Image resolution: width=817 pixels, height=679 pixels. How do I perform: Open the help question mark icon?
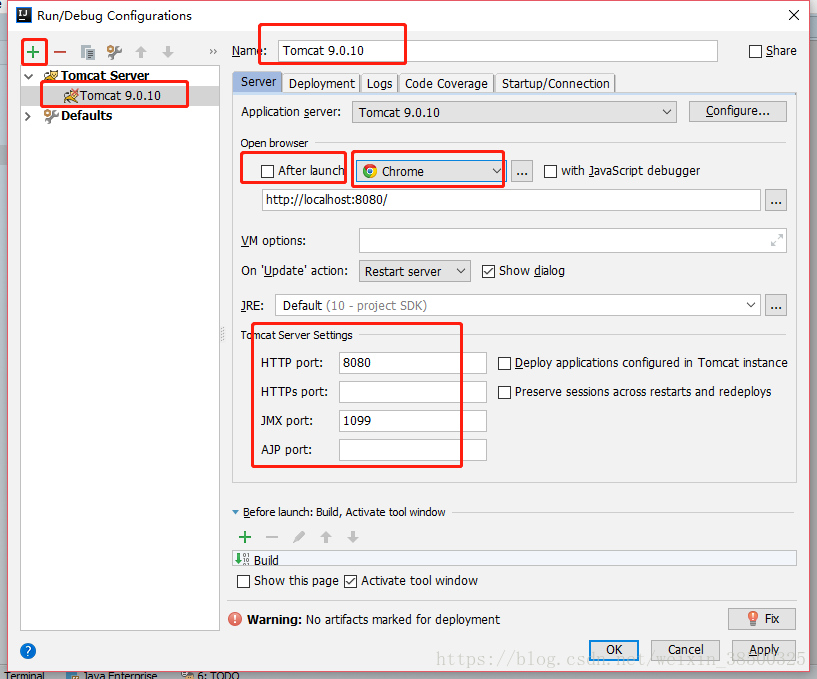[28, 650]
